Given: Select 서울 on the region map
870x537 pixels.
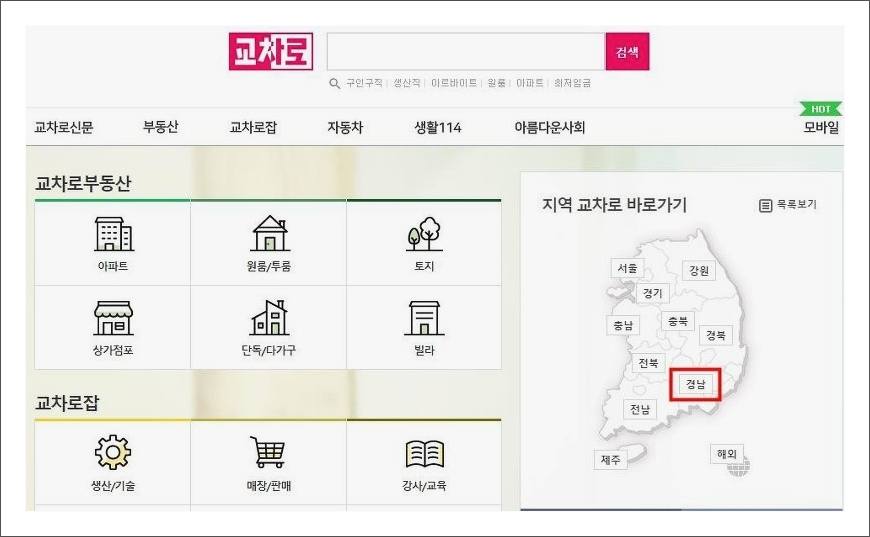Looking at the screenshot, I should tap(627, 268).
